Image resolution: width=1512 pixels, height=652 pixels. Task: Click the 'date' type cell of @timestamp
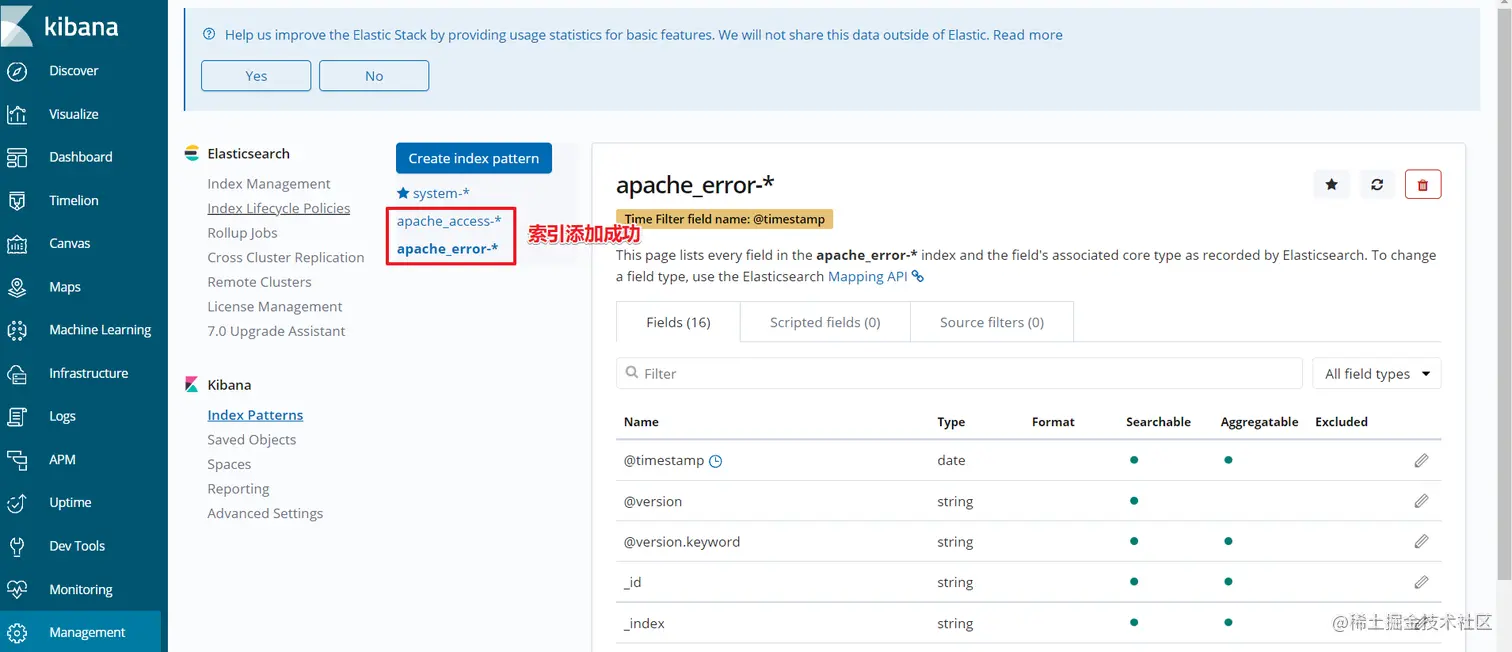click(951, 461)
